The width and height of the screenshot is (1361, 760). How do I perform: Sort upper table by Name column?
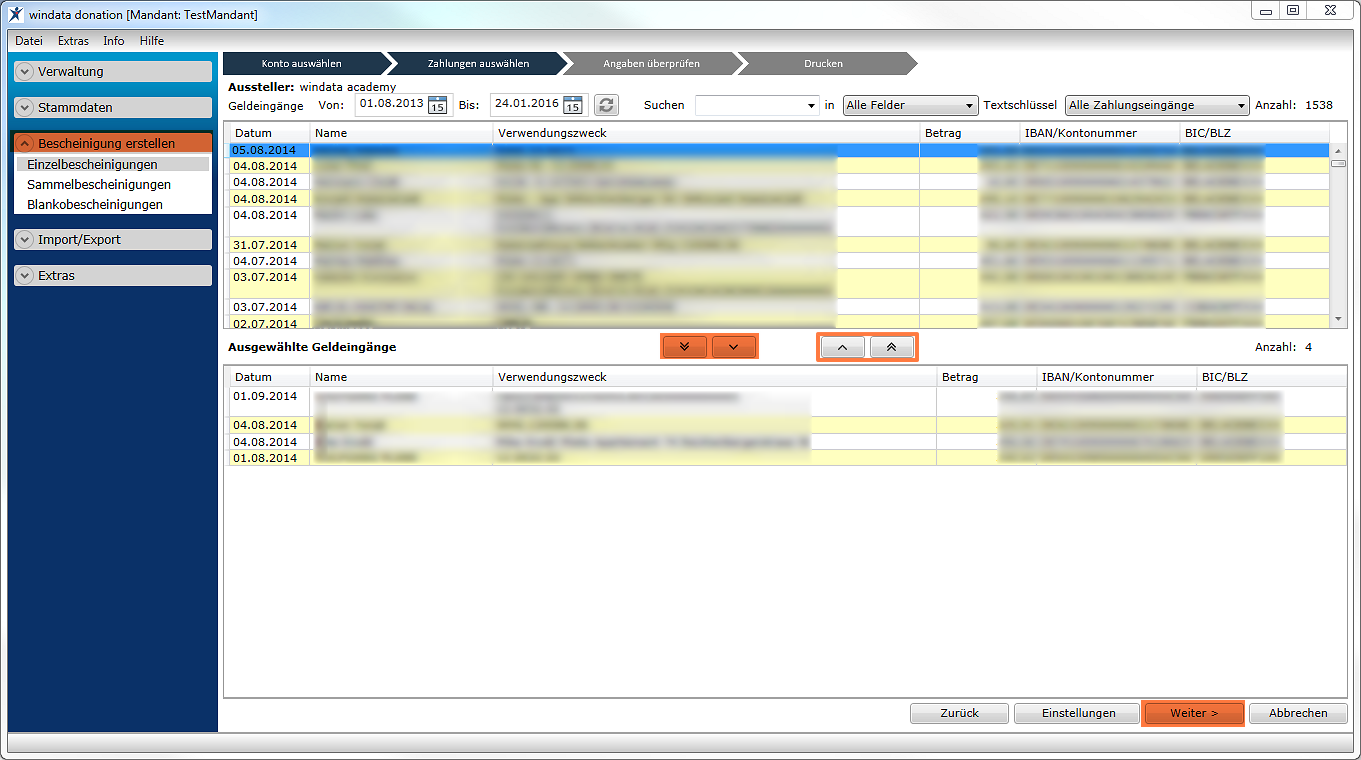coord(402,133)
